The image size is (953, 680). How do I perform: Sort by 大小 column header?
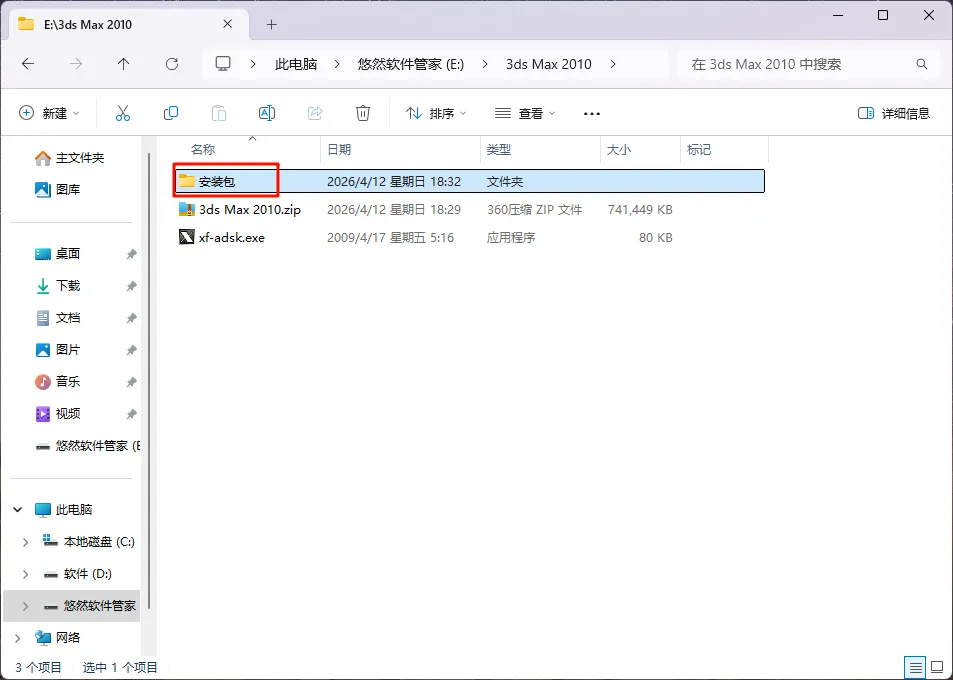point(619,149)
